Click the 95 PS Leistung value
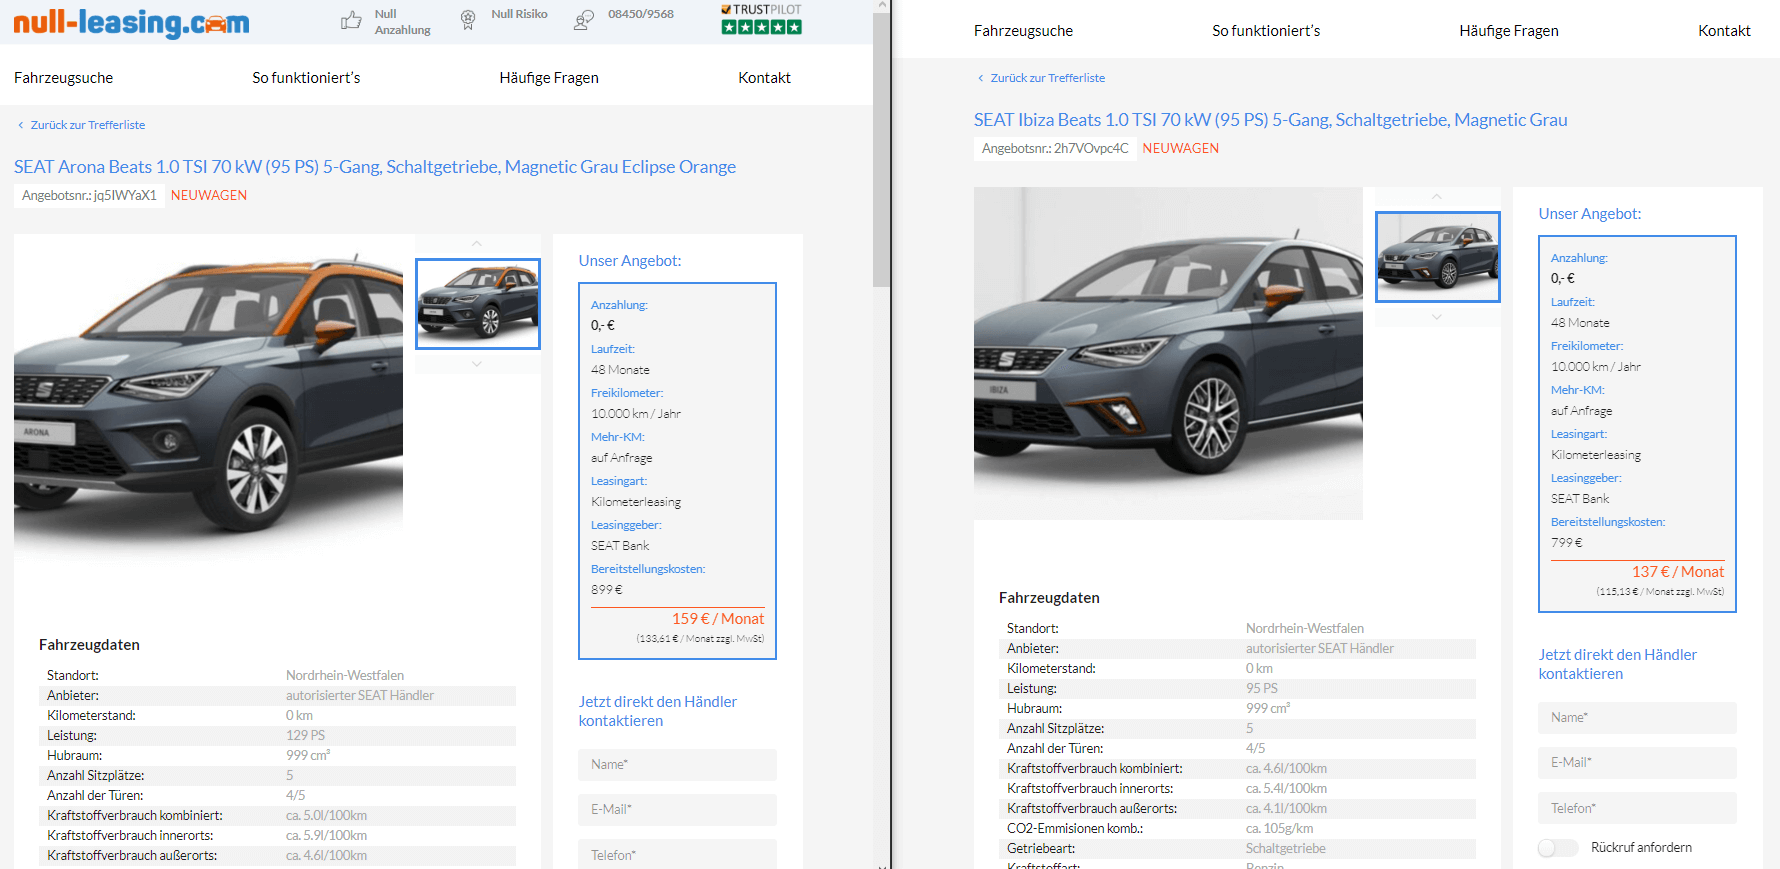 click(1262, 688)
